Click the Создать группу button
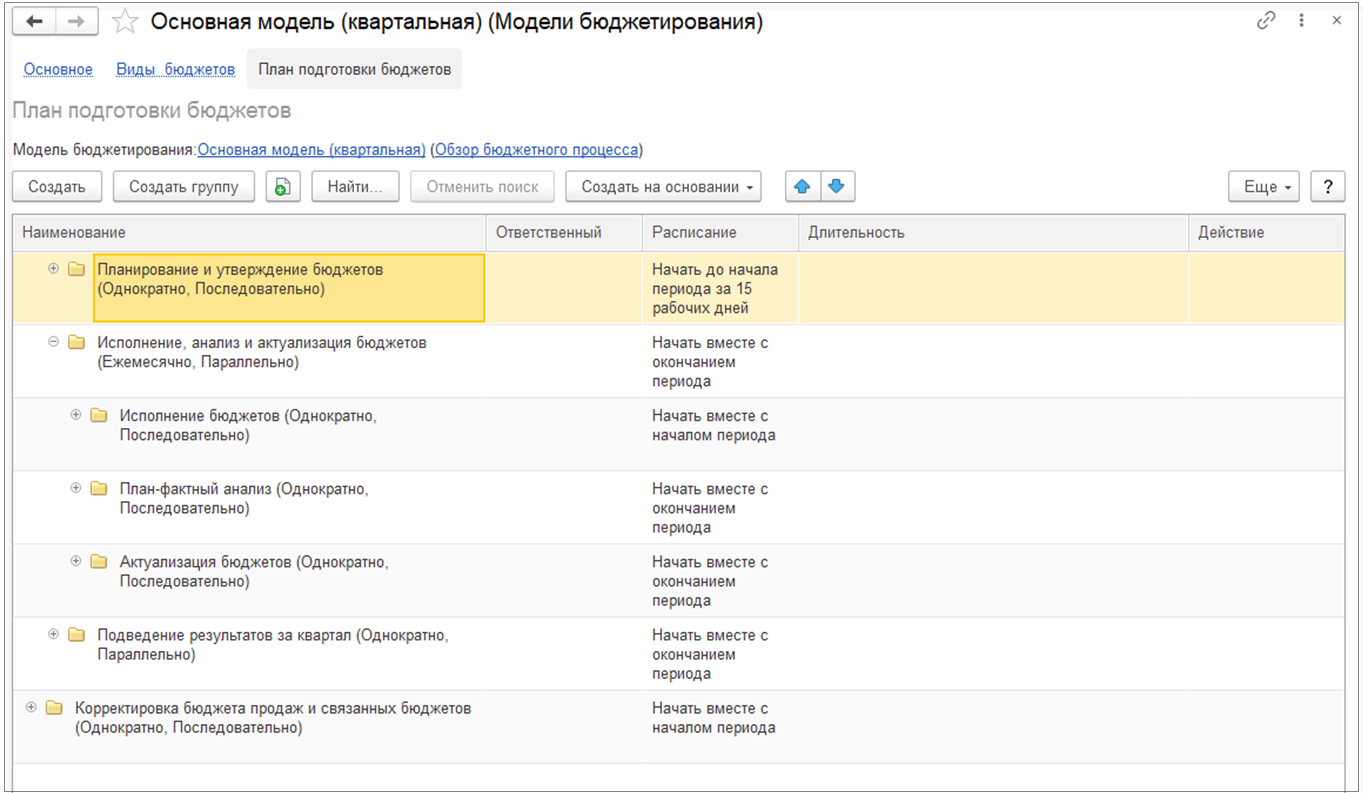 click(184, 187)
